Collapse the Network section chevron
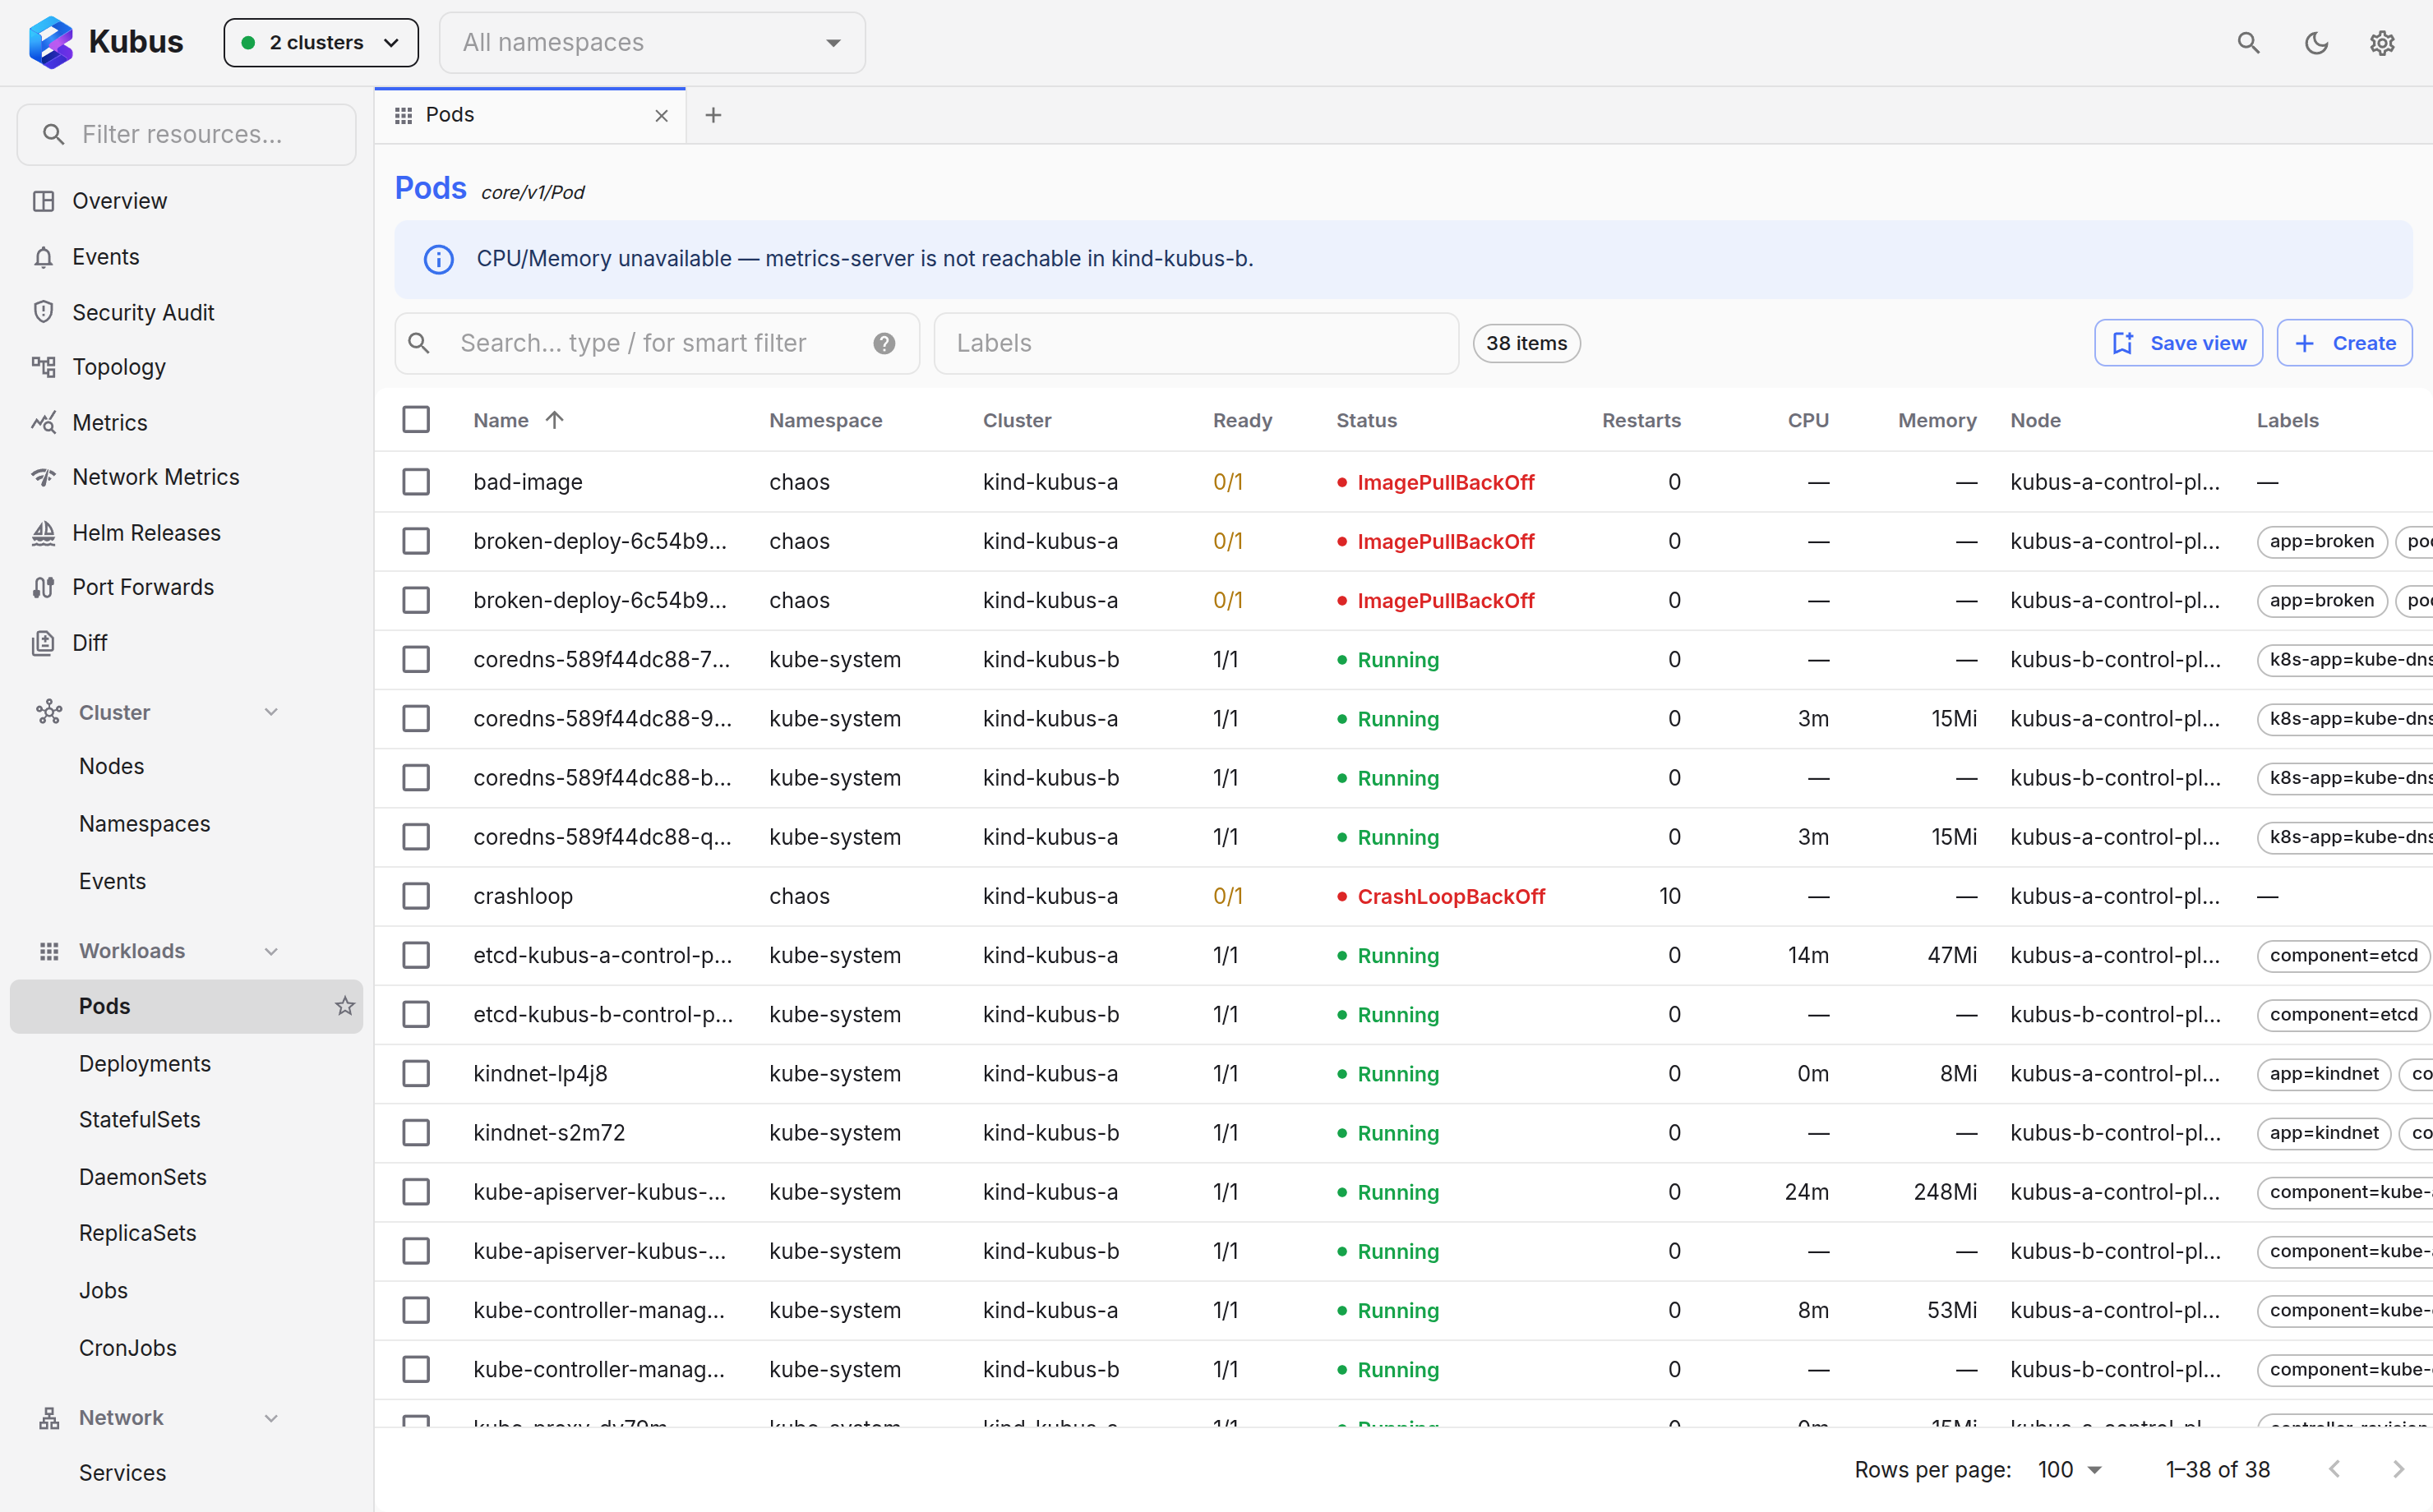This screenshot has width=2433, height=1512. [x=271, y=1418]
